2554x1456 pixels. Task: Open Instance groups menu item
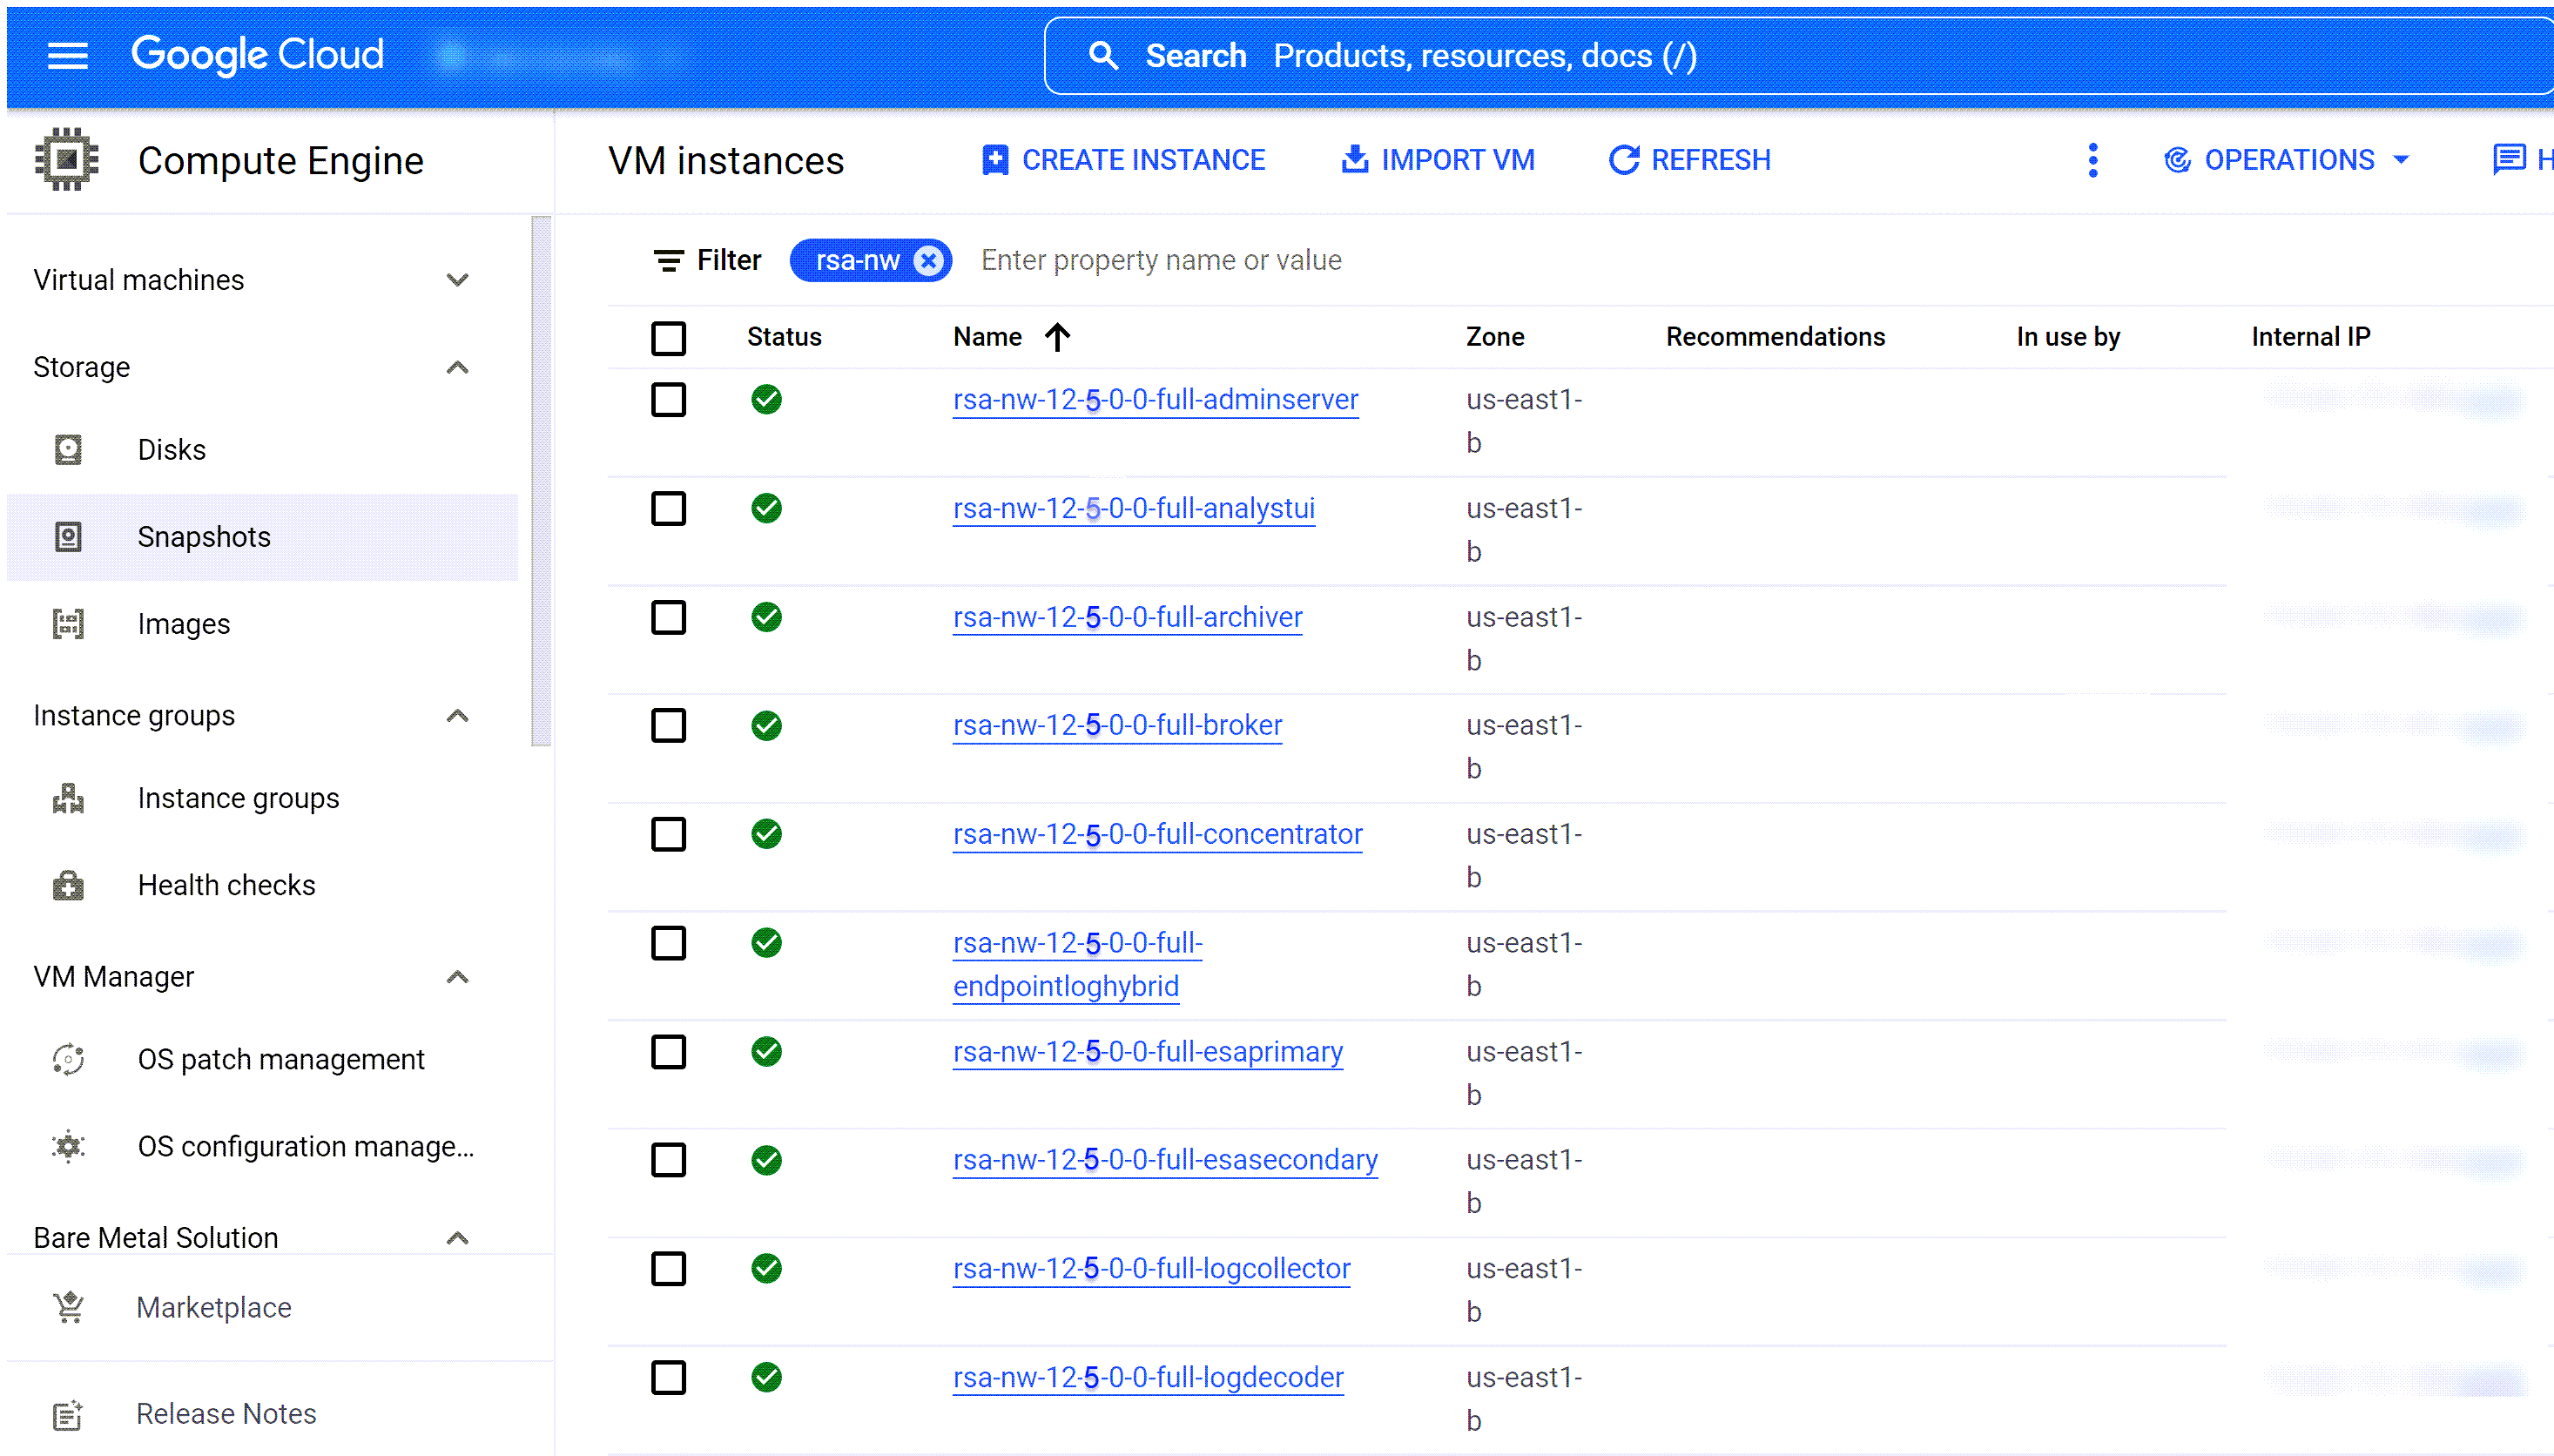[238, 798]
